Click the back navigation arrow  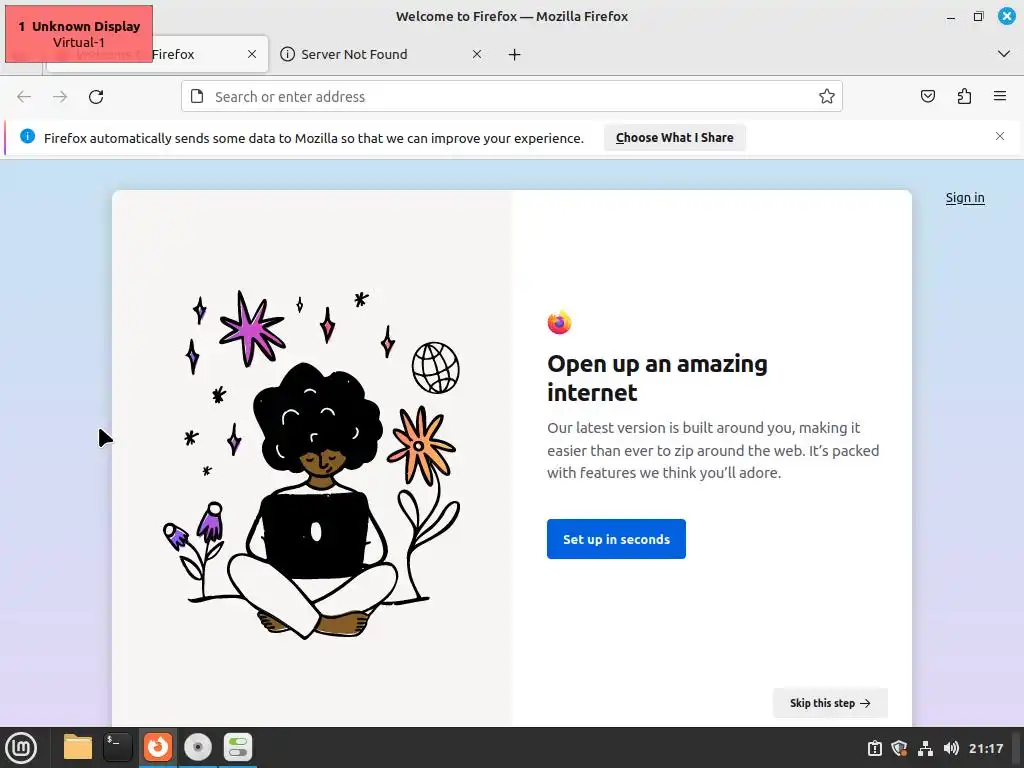tap(24, 97)
